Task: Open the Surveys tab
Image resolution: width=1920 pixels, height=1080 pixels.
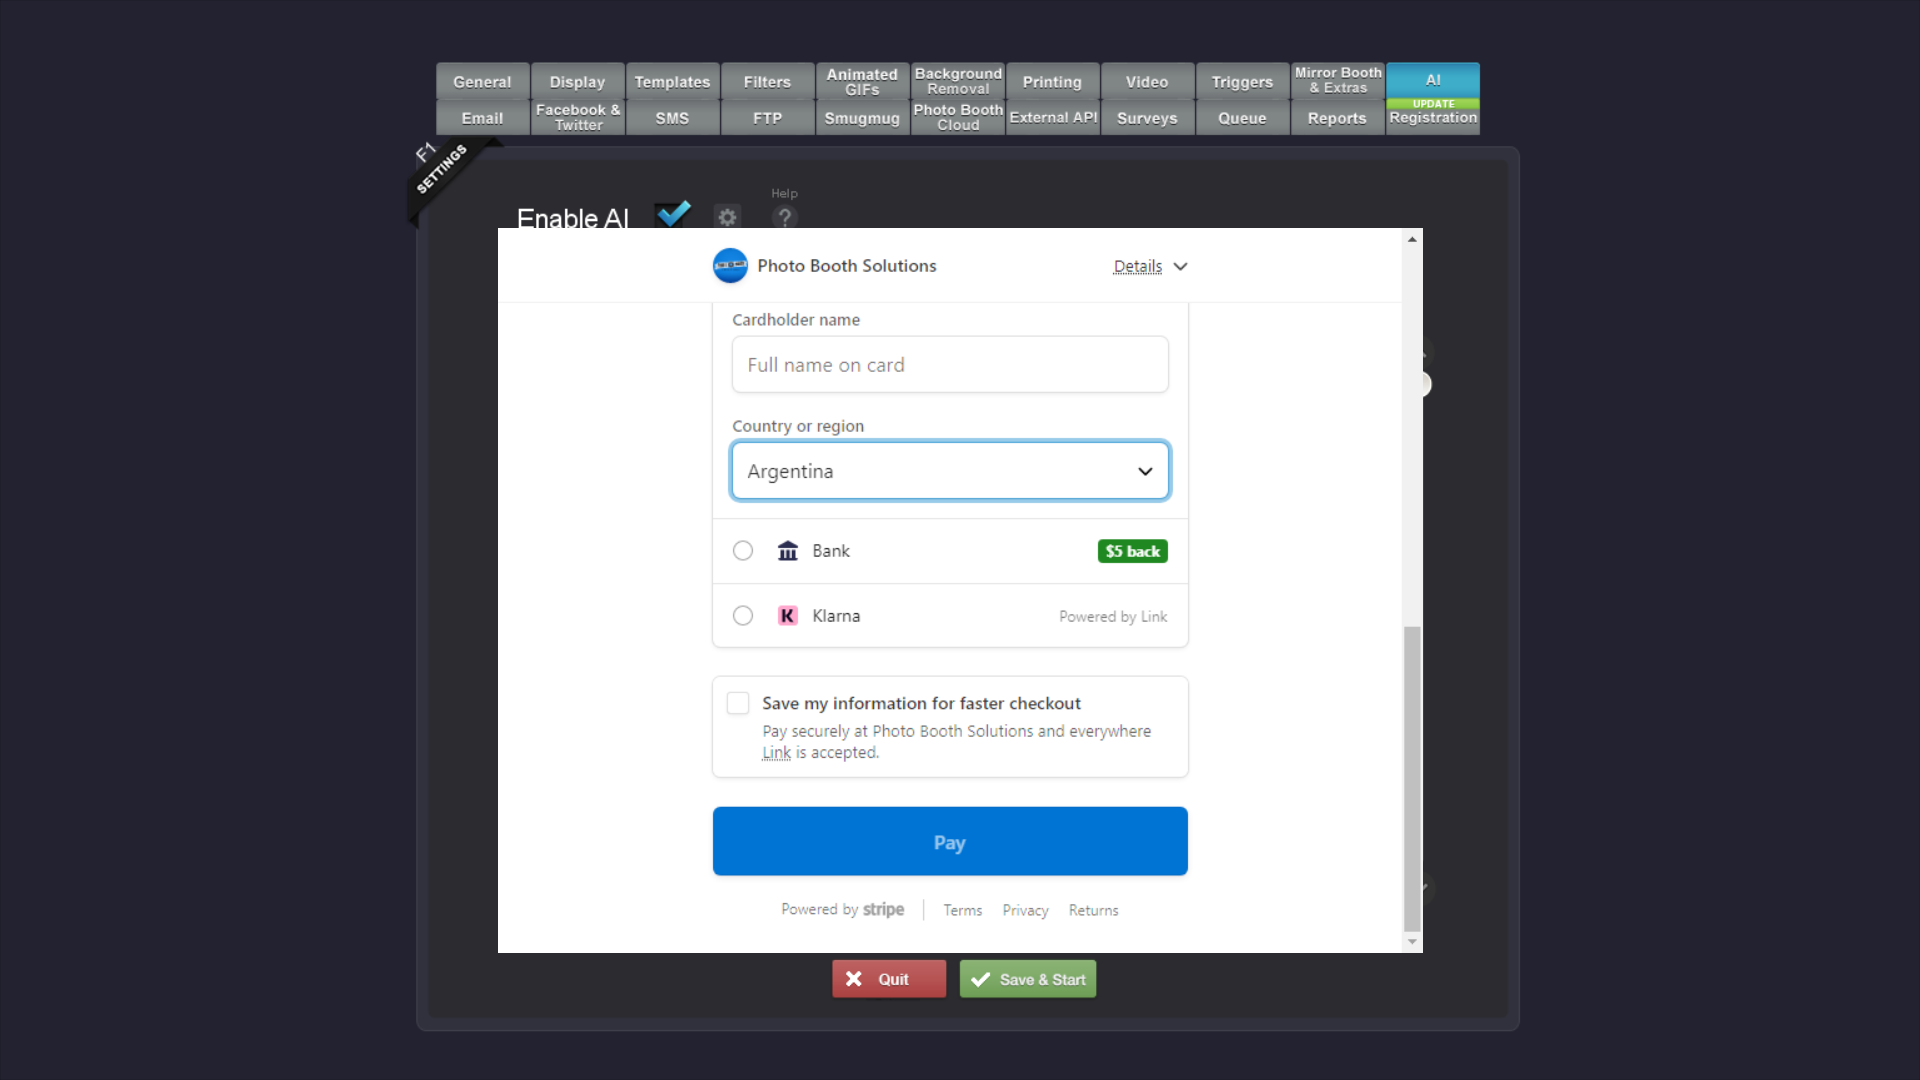Action: tap(1147, 117)
